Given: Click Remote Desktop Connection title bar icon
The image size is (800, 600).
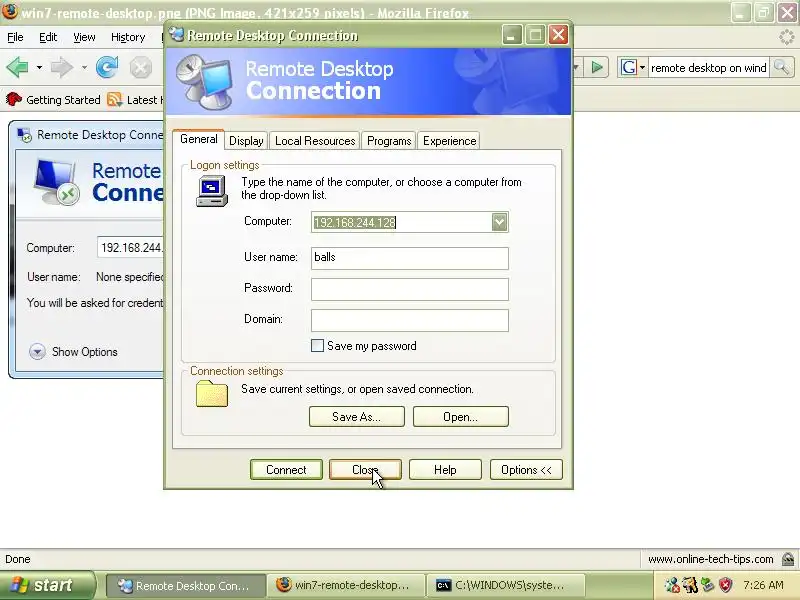Looking at the screenshot, I should 177,35.
